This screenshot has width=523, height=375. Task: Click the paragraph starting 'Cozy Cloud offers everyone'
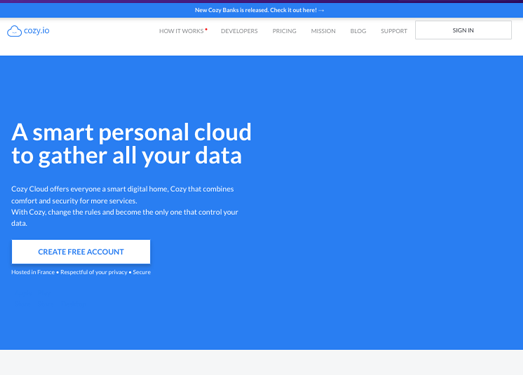[x=125, y=206]
